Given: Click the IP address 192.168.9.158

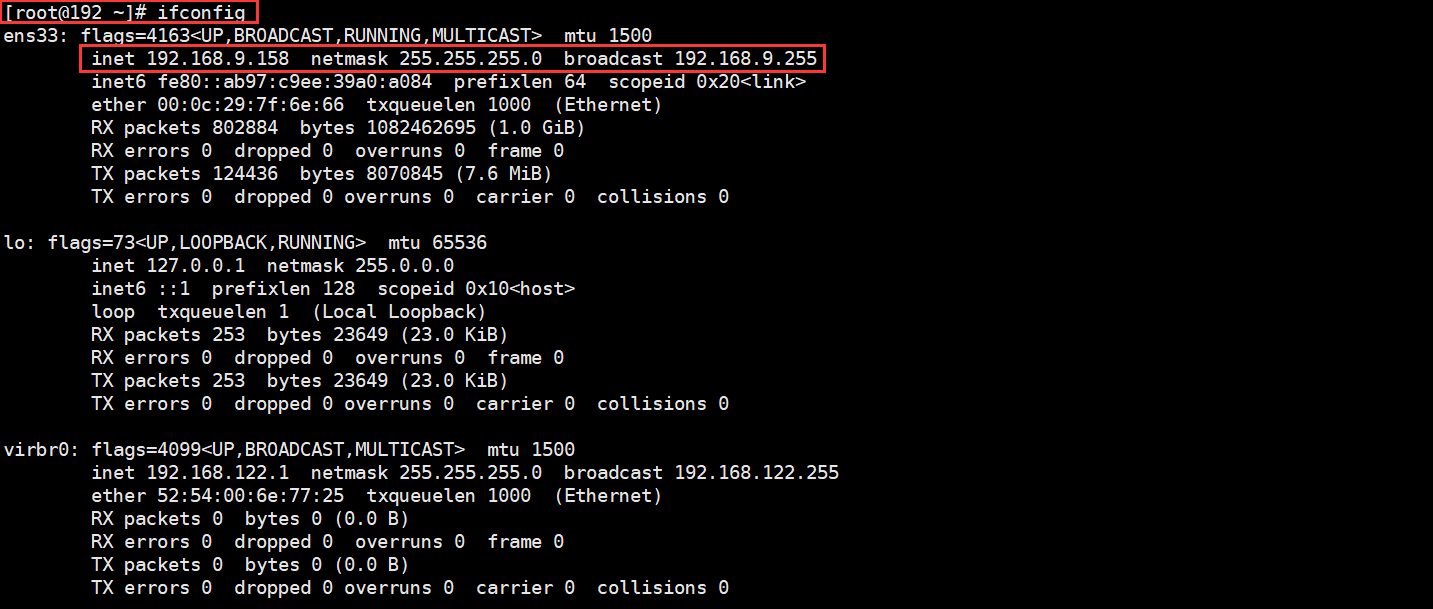Looking at the screenshot, I should [217, 59].
